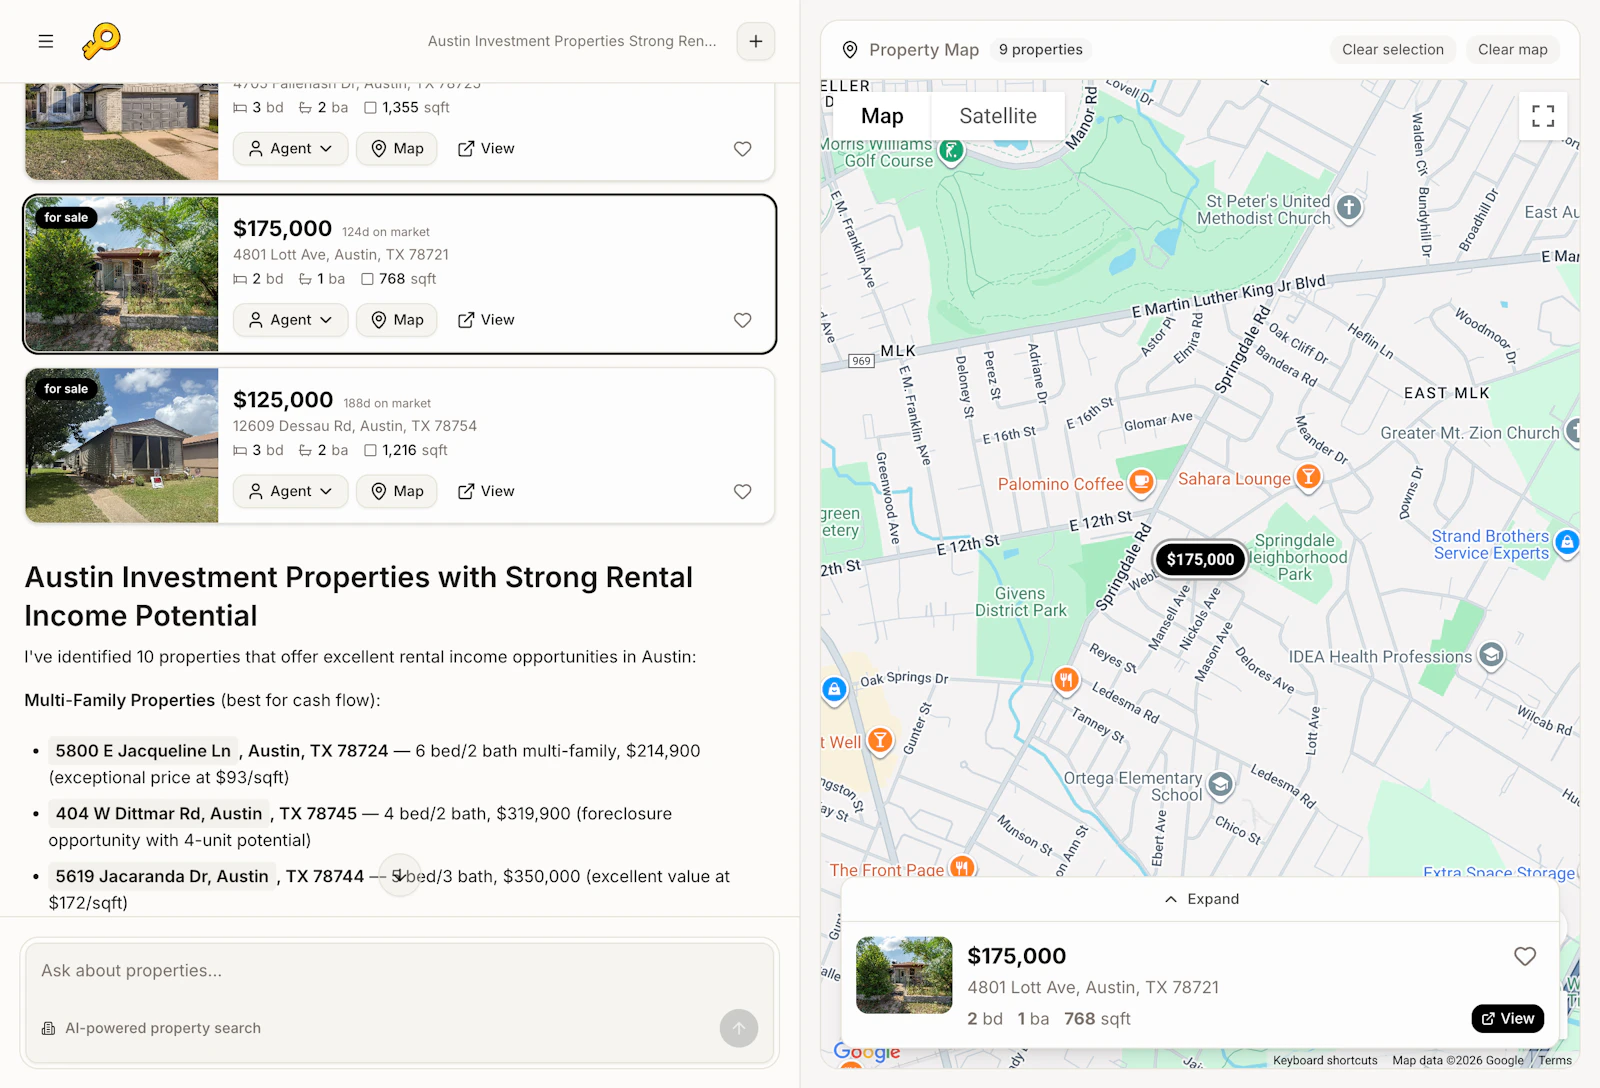This screenshot has height=1088, width=1600.
Task: Click the golden key app logo
Action: tap(101, 41)
